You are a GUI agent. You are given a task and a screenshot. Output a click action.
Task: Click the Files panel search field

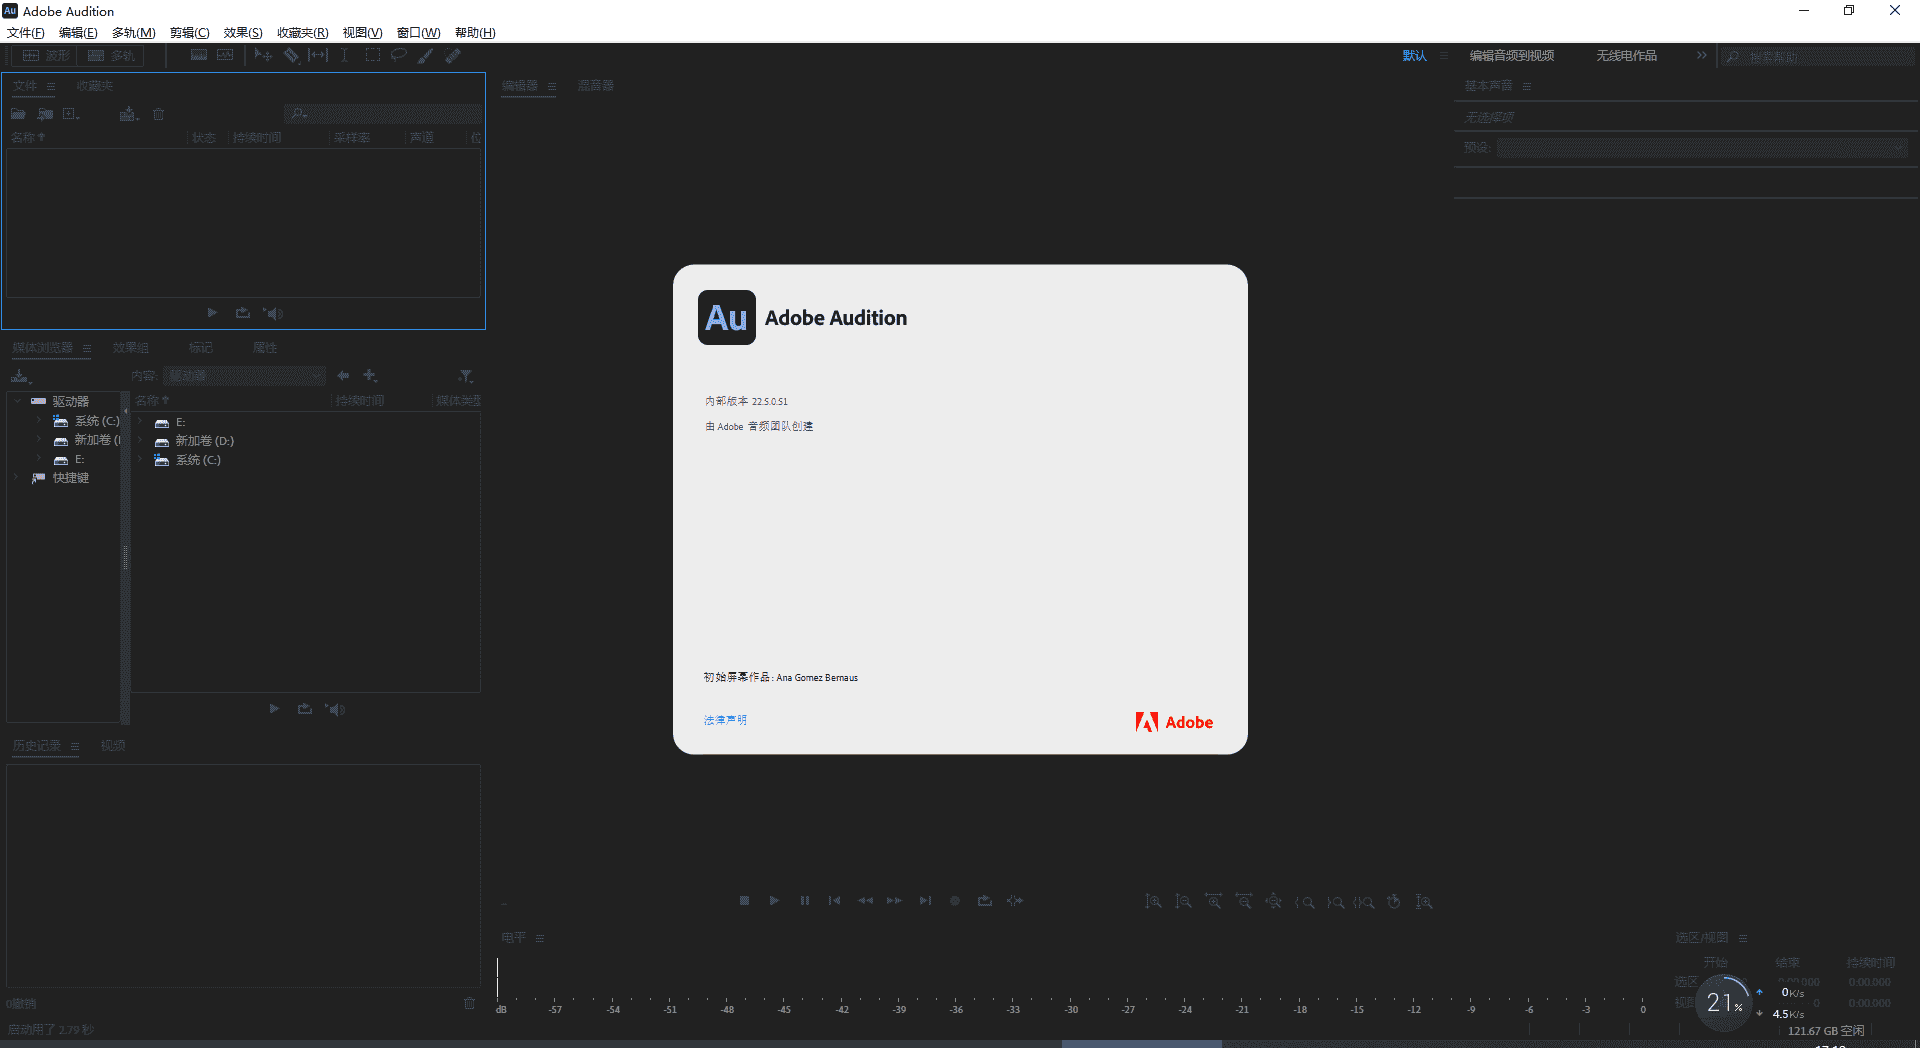pos(382,114)
